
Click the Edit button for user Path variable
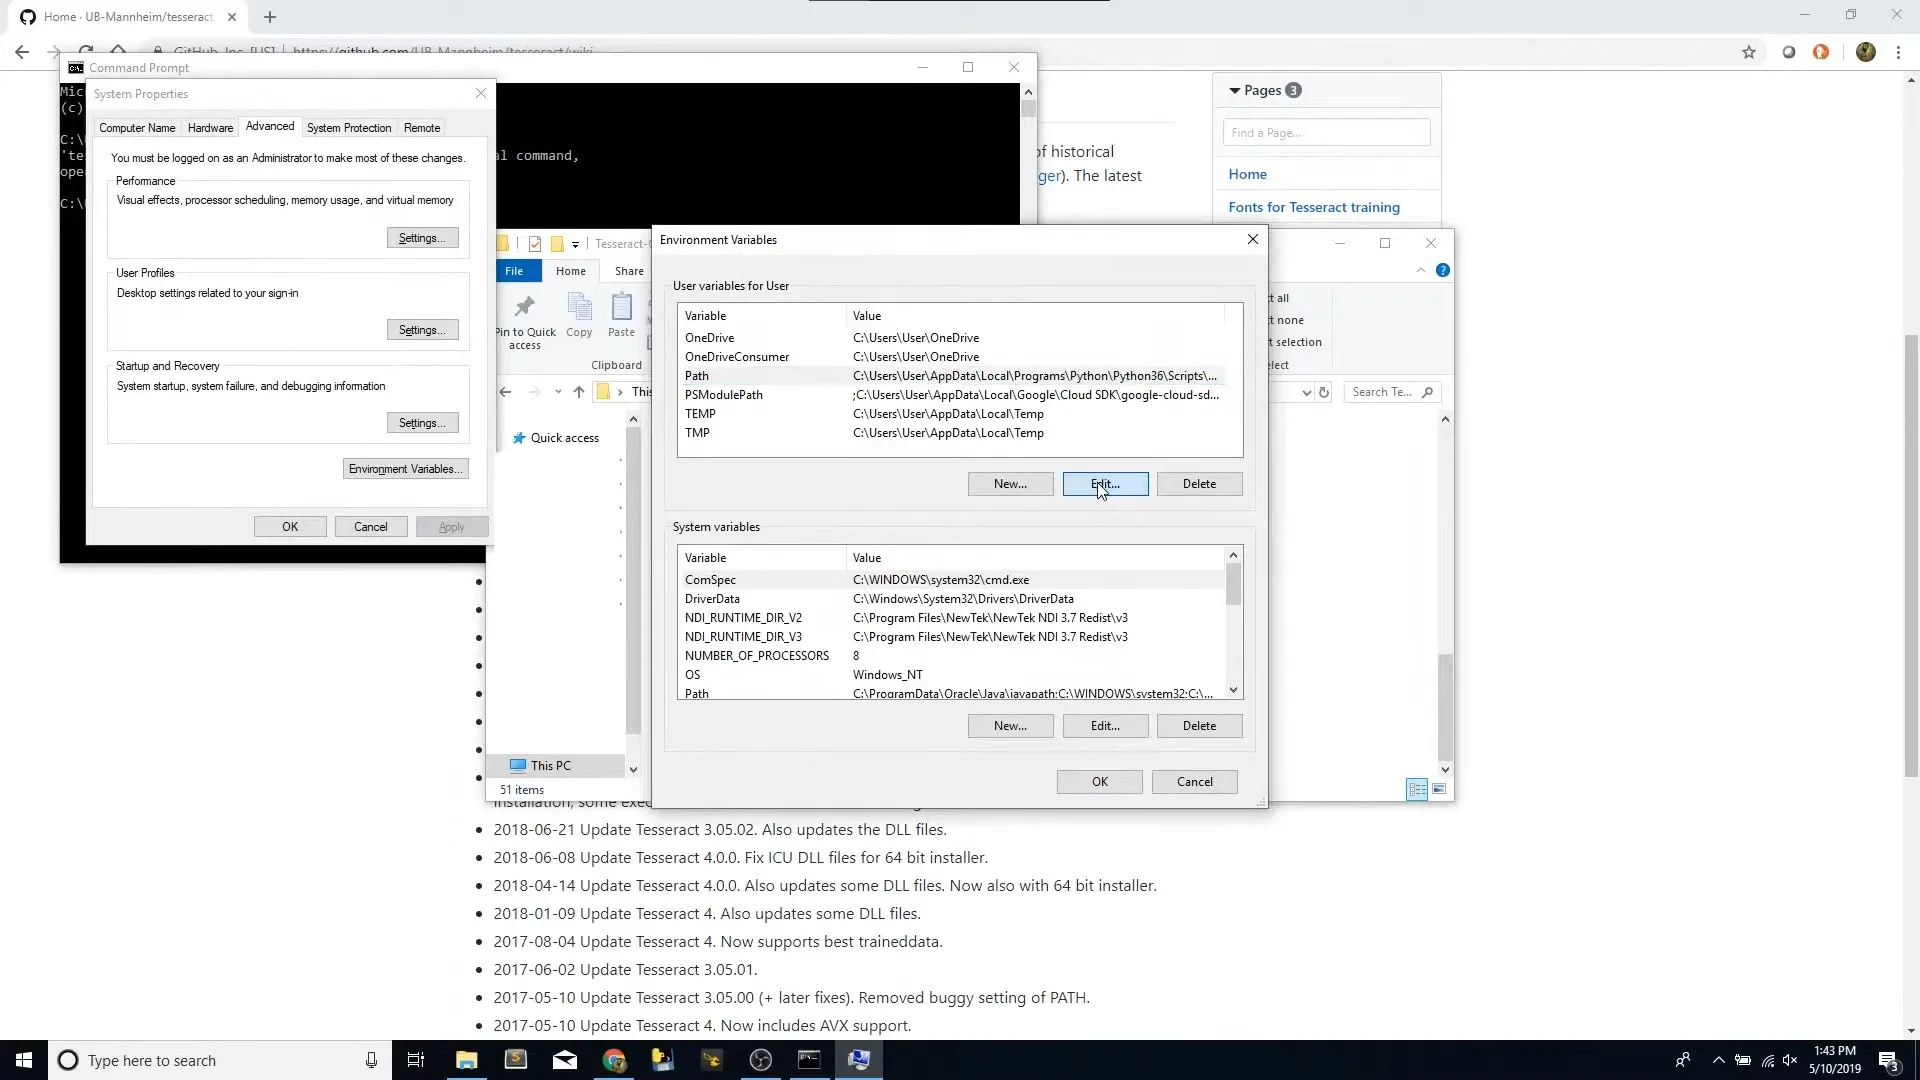[1105, 483]
